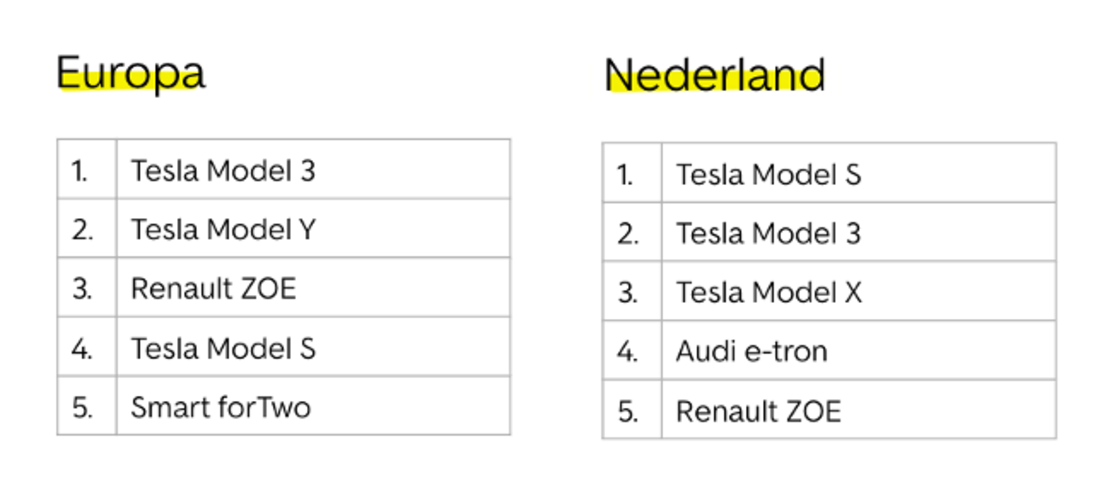This screenshot has height=492, width=1100.
Task: Select Tesla Model 3 in the Europa table
Action: (x=223, y=171)
